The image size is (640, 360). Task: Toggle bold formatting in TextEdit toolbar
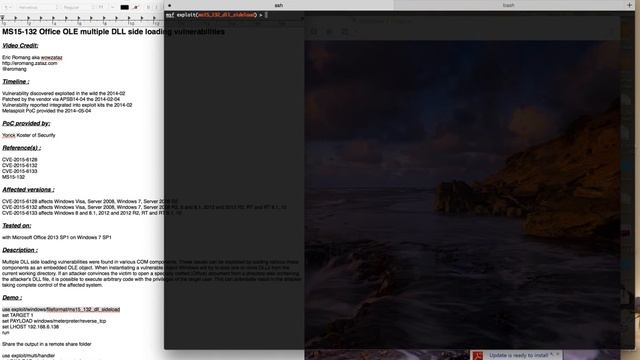click(148, 7)
